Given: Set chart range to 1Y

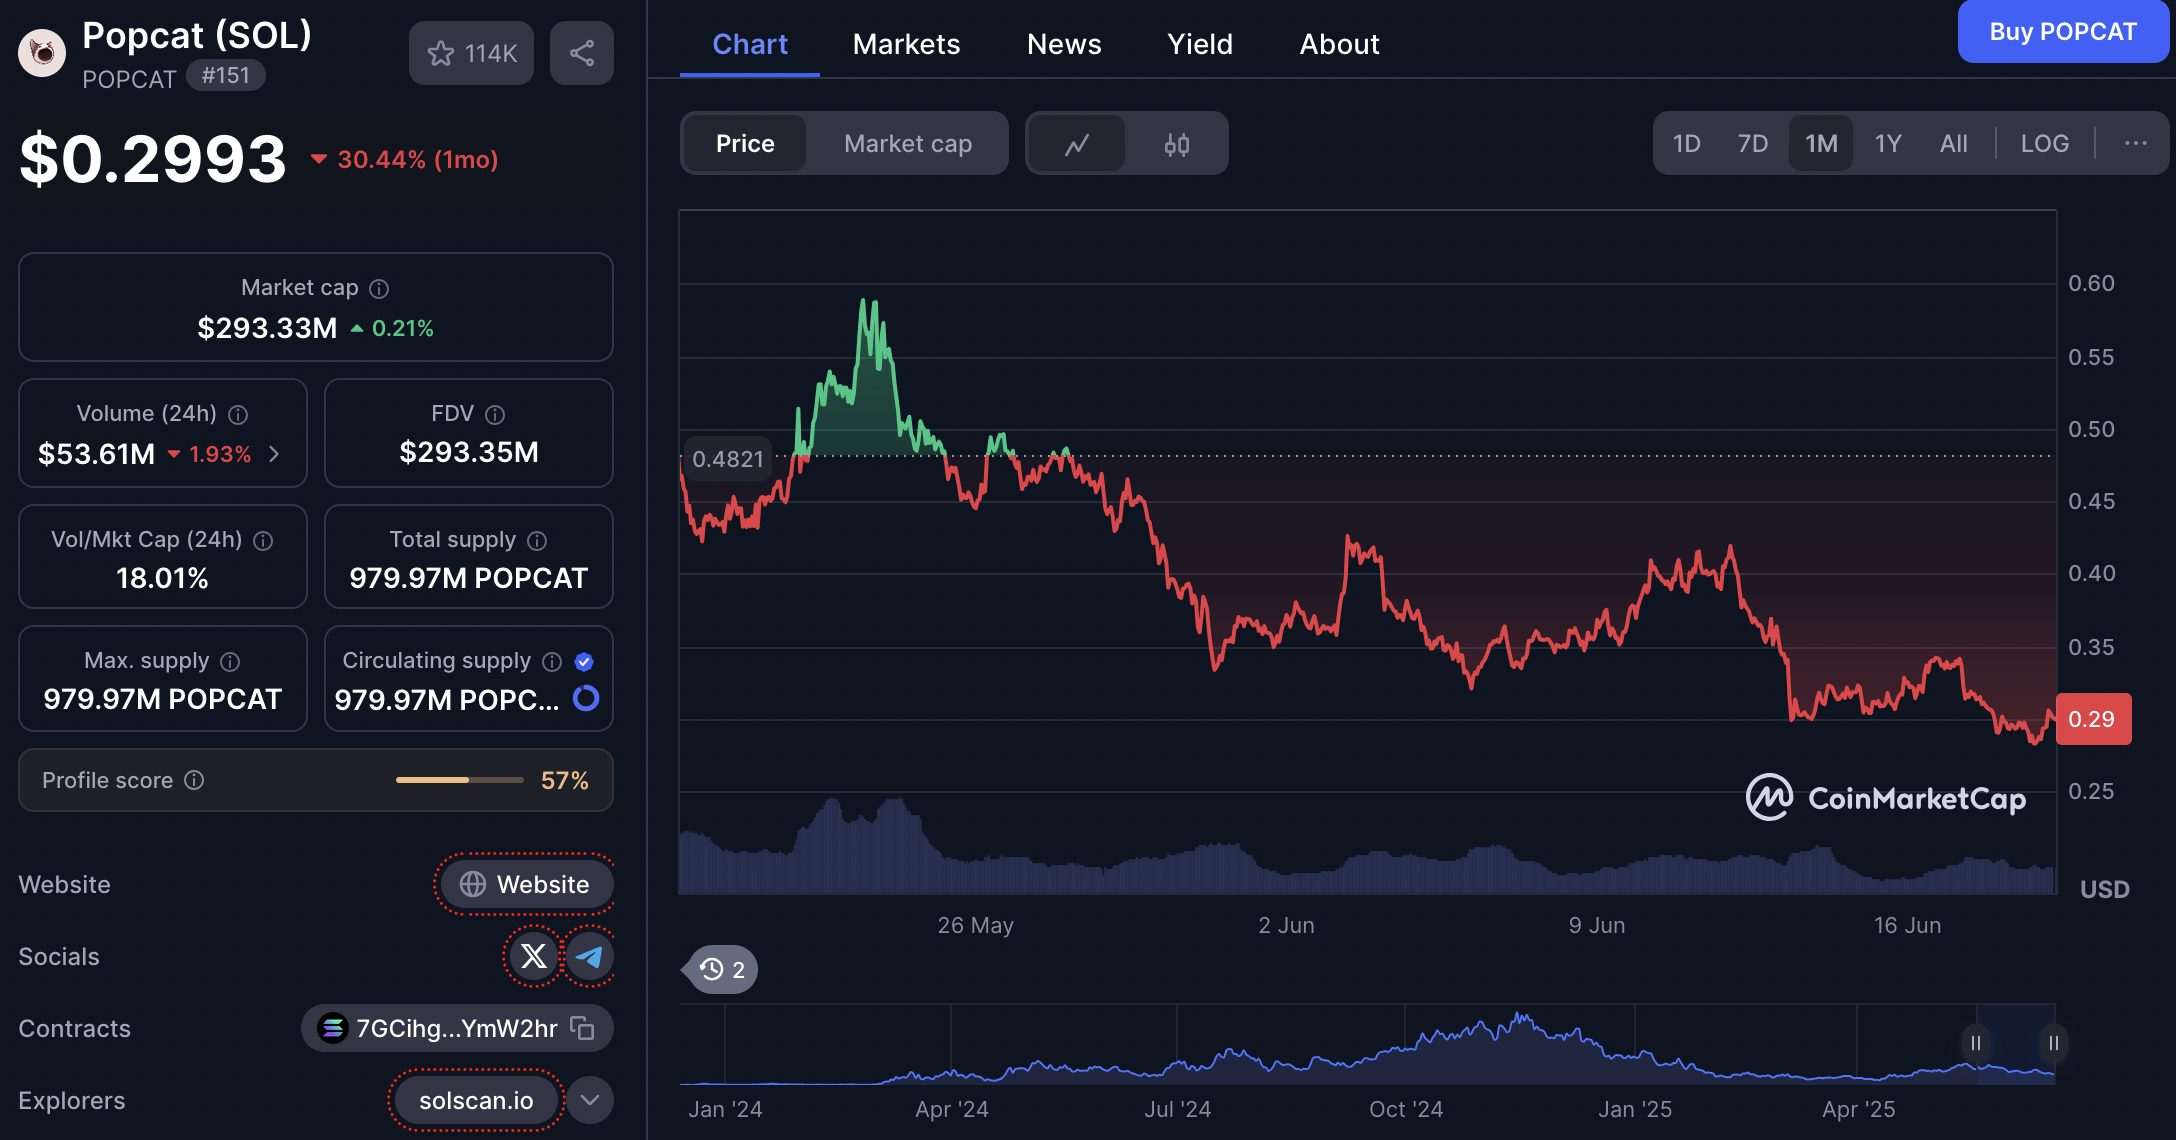Looking at the screenshot, I should click(x=1888, y=144).
